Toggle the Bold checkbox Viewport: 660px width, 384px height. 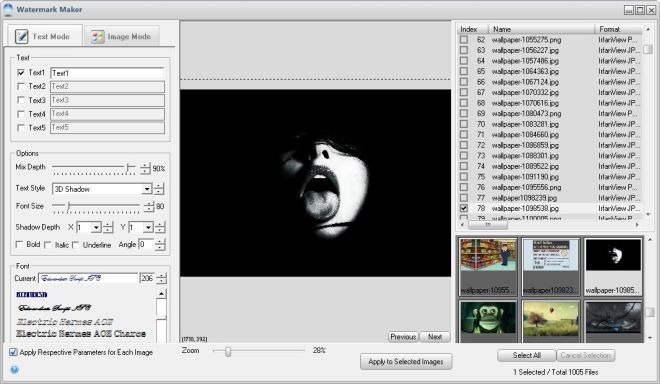19,245
